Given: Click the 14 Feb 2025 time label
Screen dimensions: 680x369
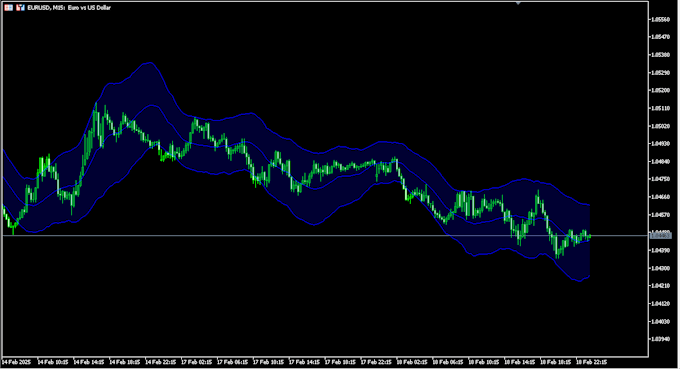Looking at the screenshot, I should [x=16, y=362].
